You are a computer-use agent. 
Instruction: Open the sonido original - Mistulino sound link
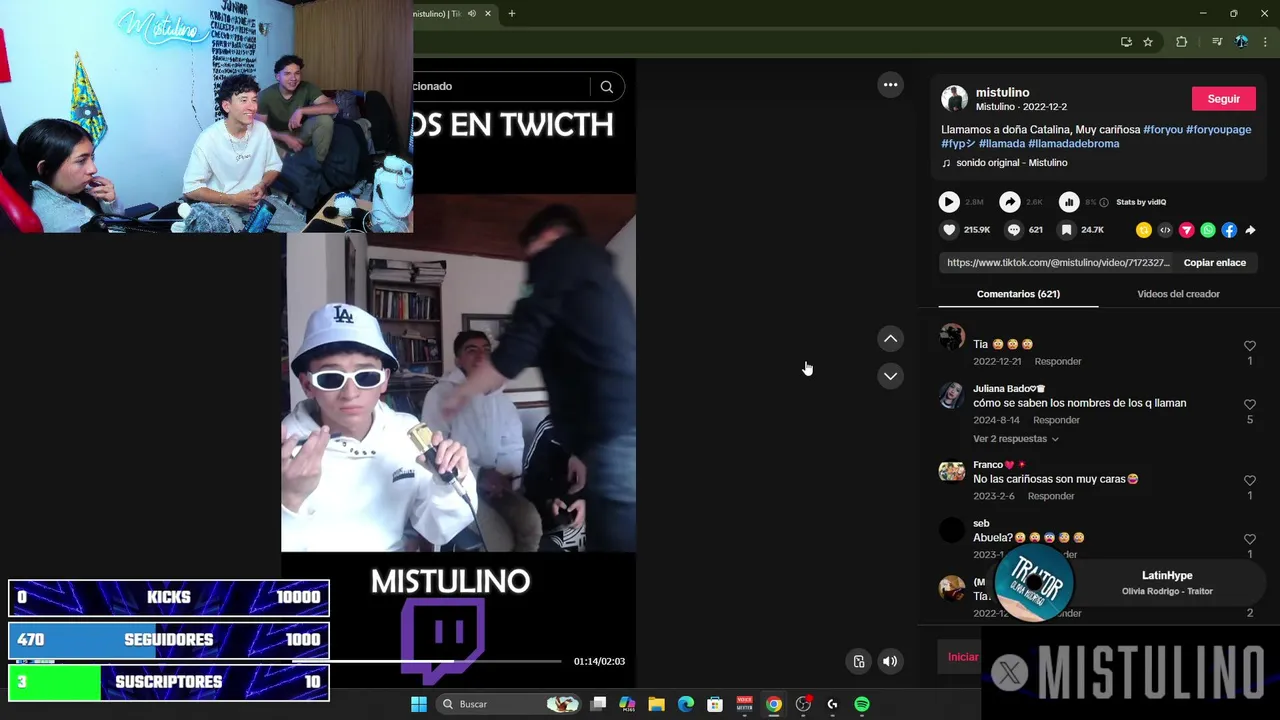1011,163
